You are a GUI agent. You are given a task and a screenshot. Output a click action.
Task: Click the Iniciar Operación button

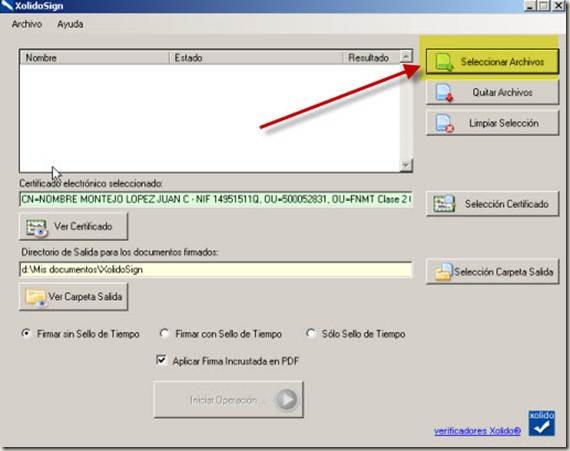(228, 399)
